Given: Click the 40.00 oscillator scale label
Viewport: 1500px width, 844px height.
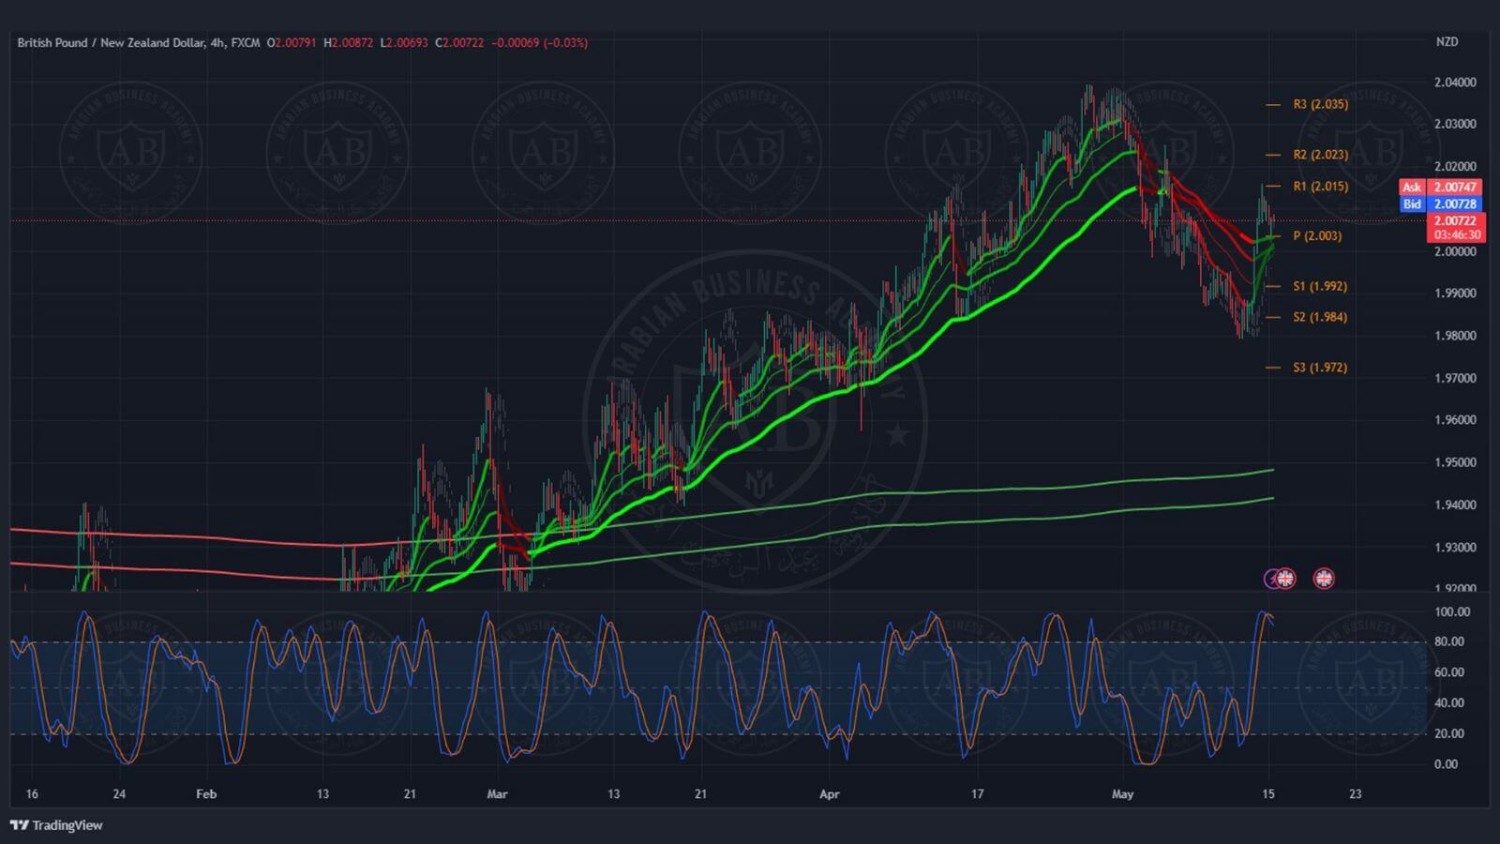Looking at the screenshot, I should click(x=1449, y=703).
